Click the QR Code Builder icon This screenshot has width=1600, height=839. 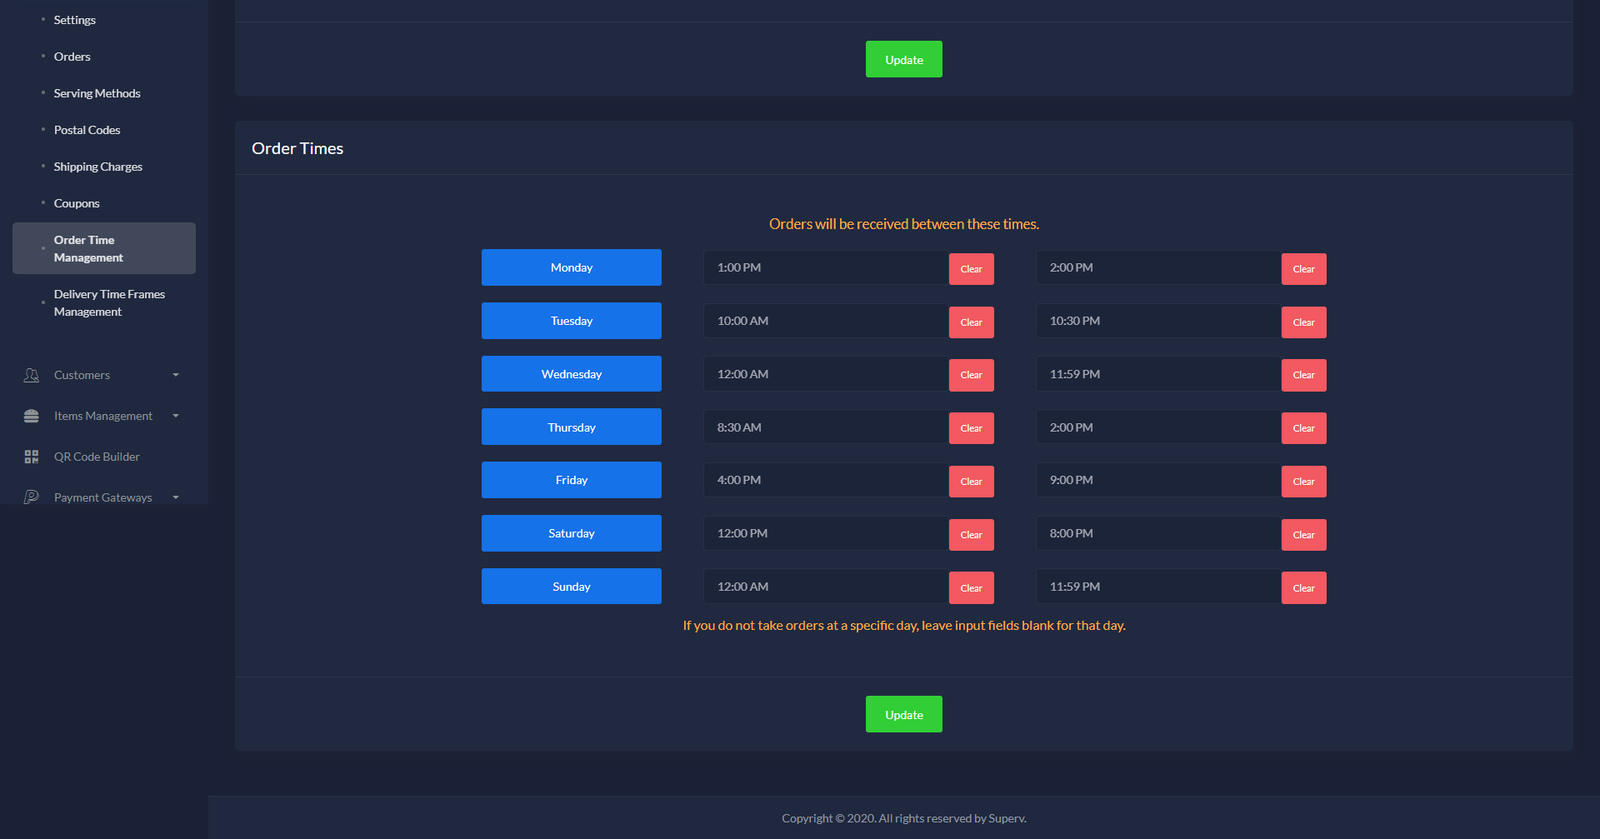(x=31, y=457)
